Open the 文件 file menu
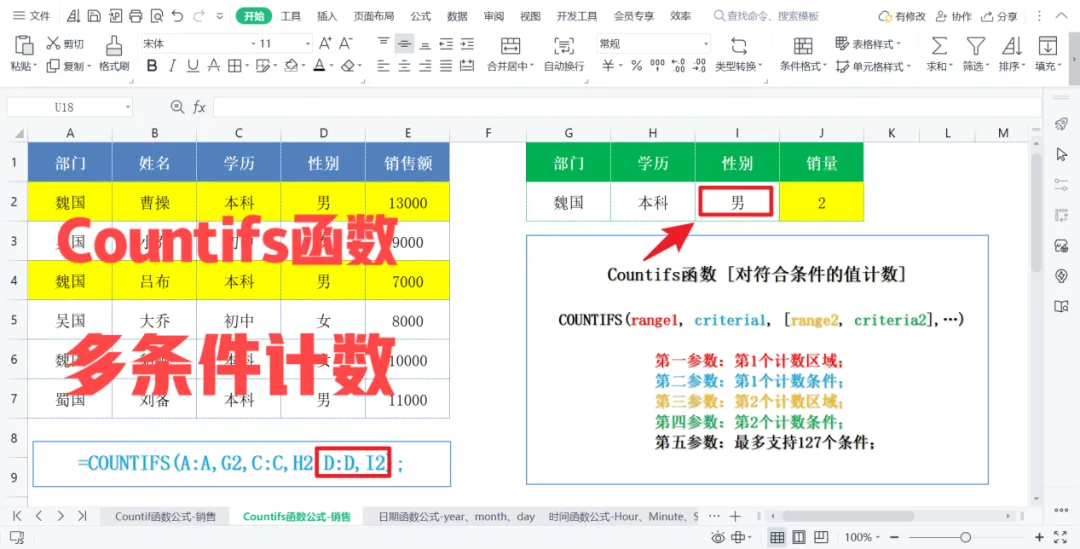 [x=32, y=16]
